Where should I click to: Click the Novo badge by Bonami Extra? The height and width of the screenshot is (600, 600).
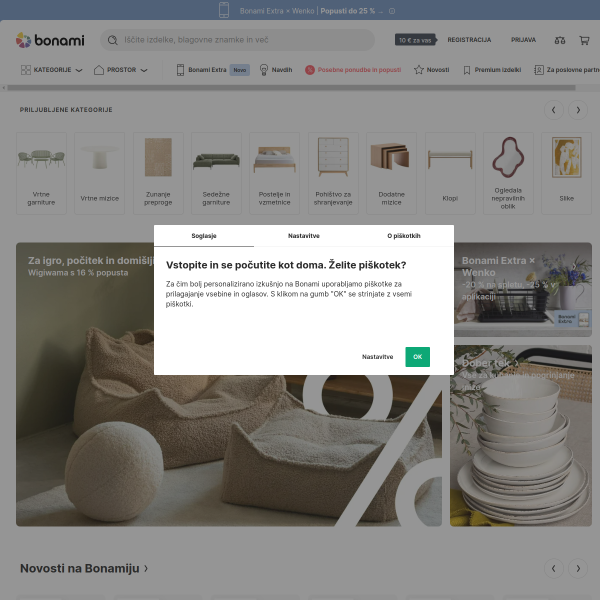(x=240, y=70)
